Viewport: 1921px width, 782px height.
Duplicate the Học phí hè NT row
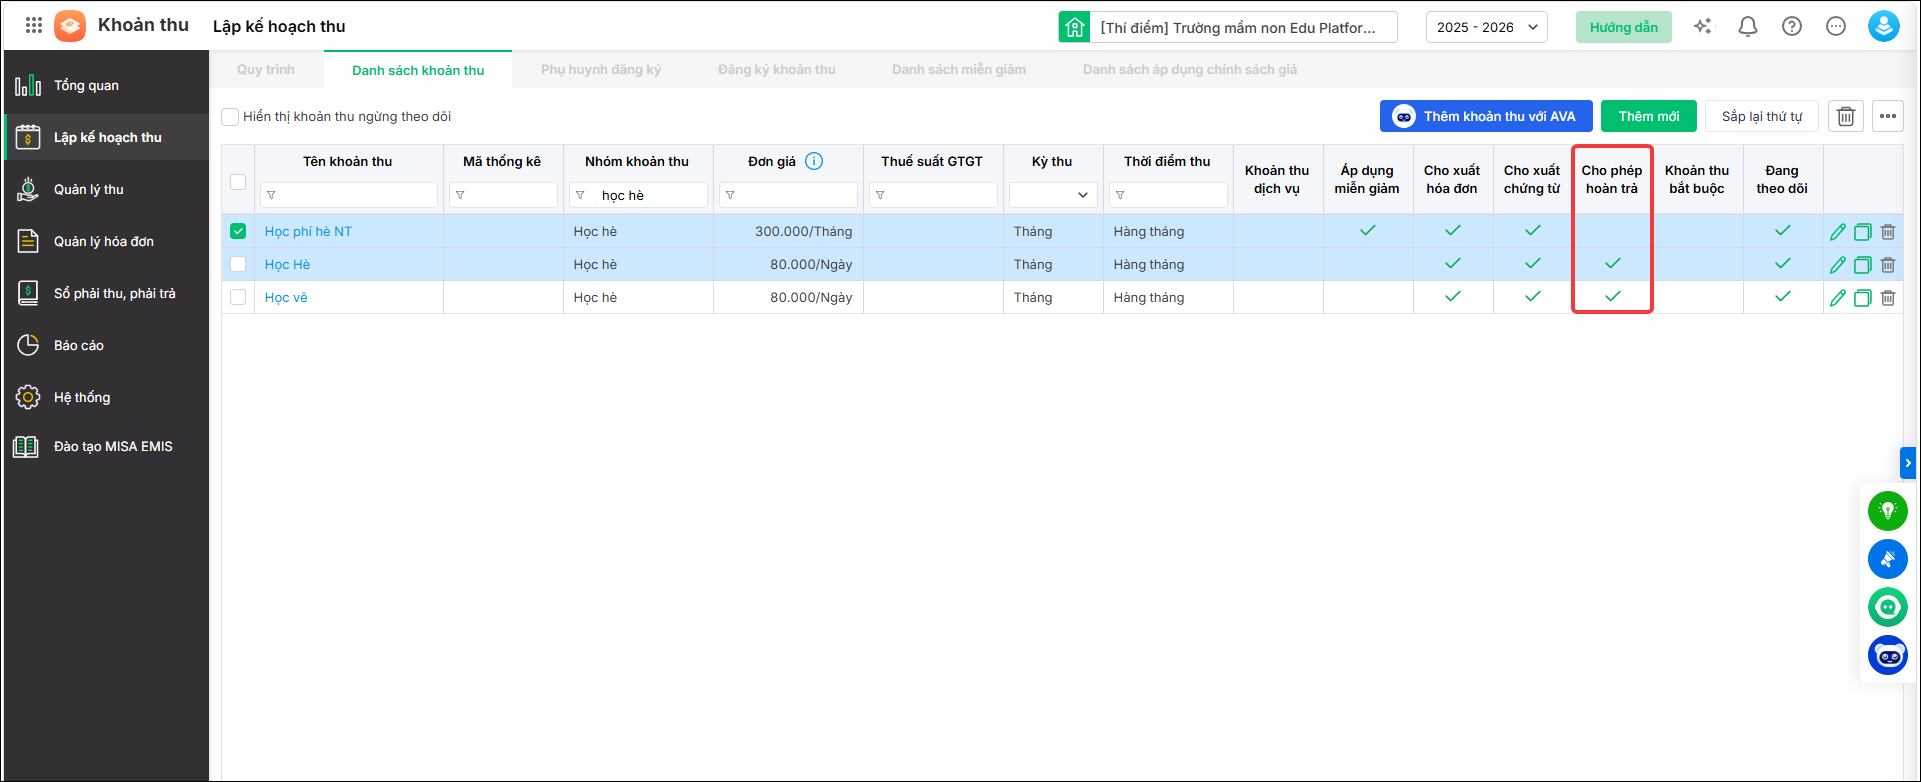(1863, 232)
